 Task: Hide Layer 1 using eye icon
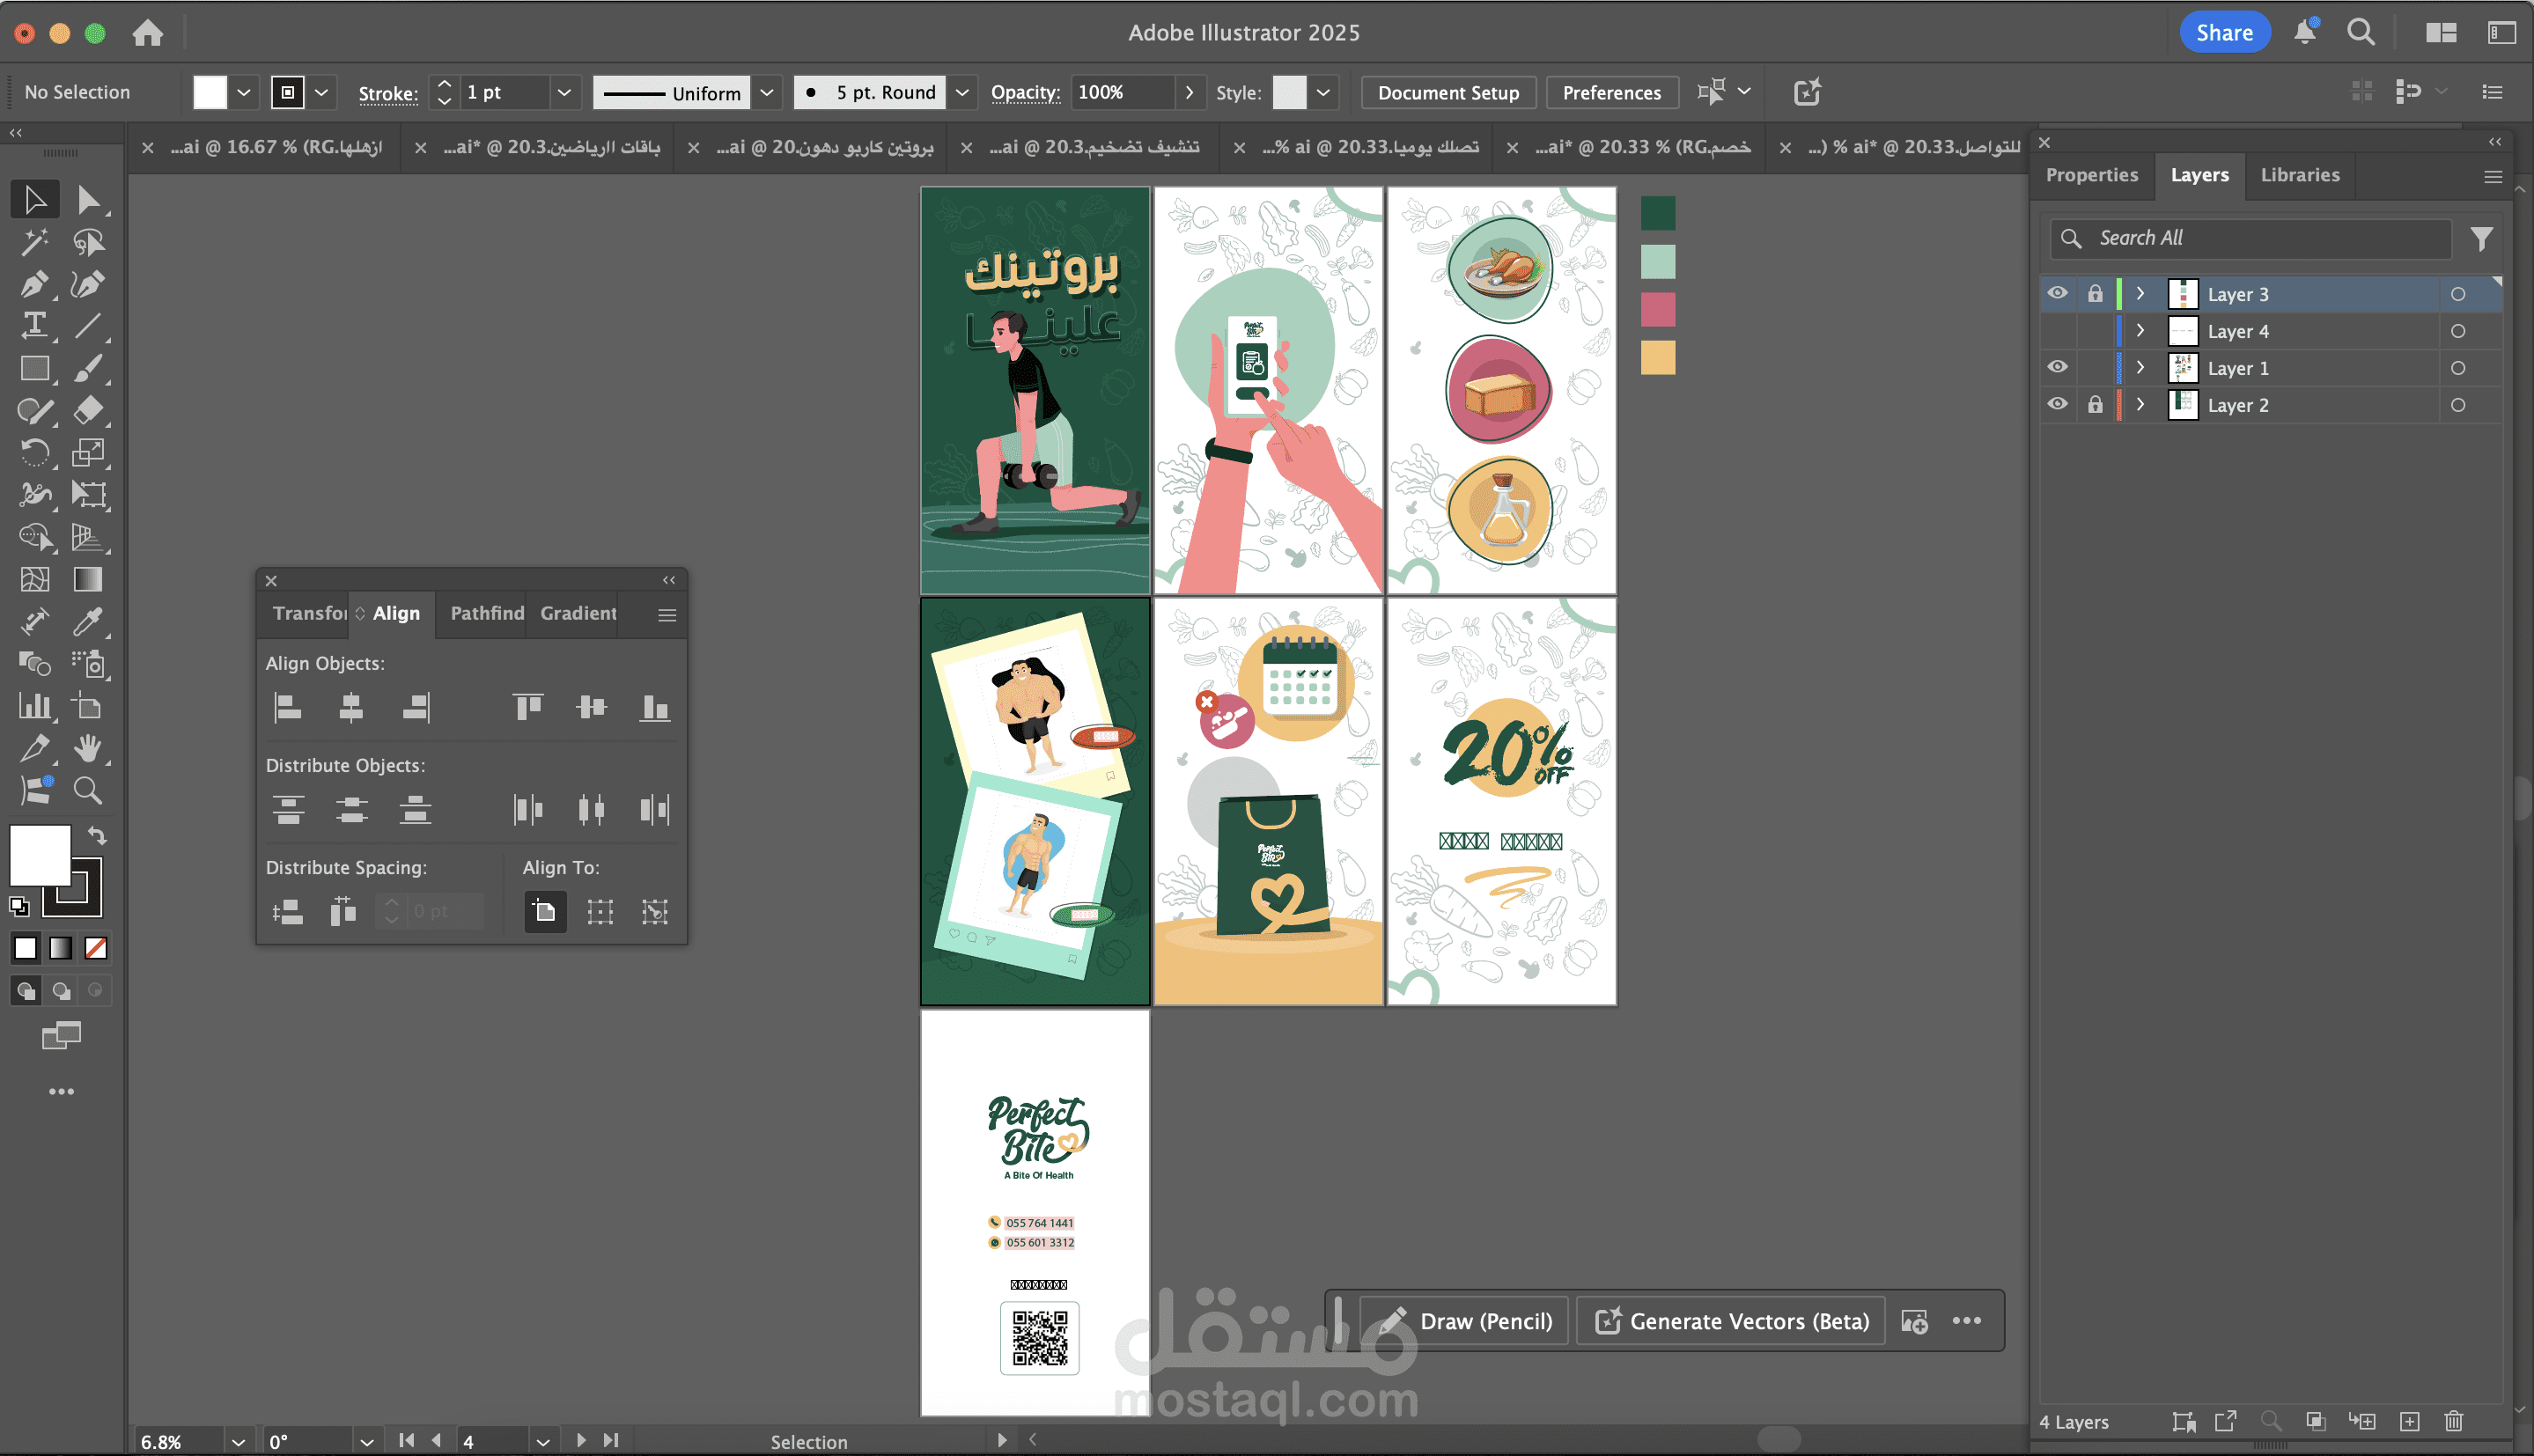click(x=2057, y=367)
